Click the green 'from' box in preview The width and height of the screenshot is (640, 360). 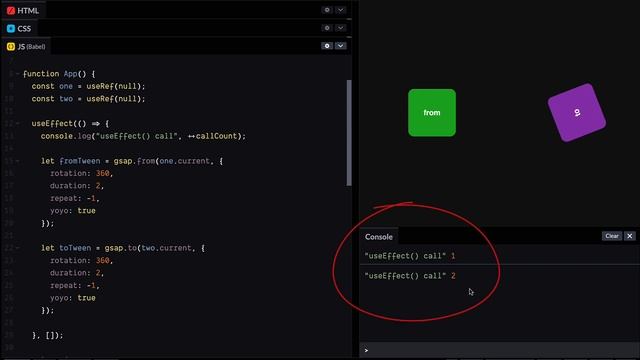click(432, 113)
